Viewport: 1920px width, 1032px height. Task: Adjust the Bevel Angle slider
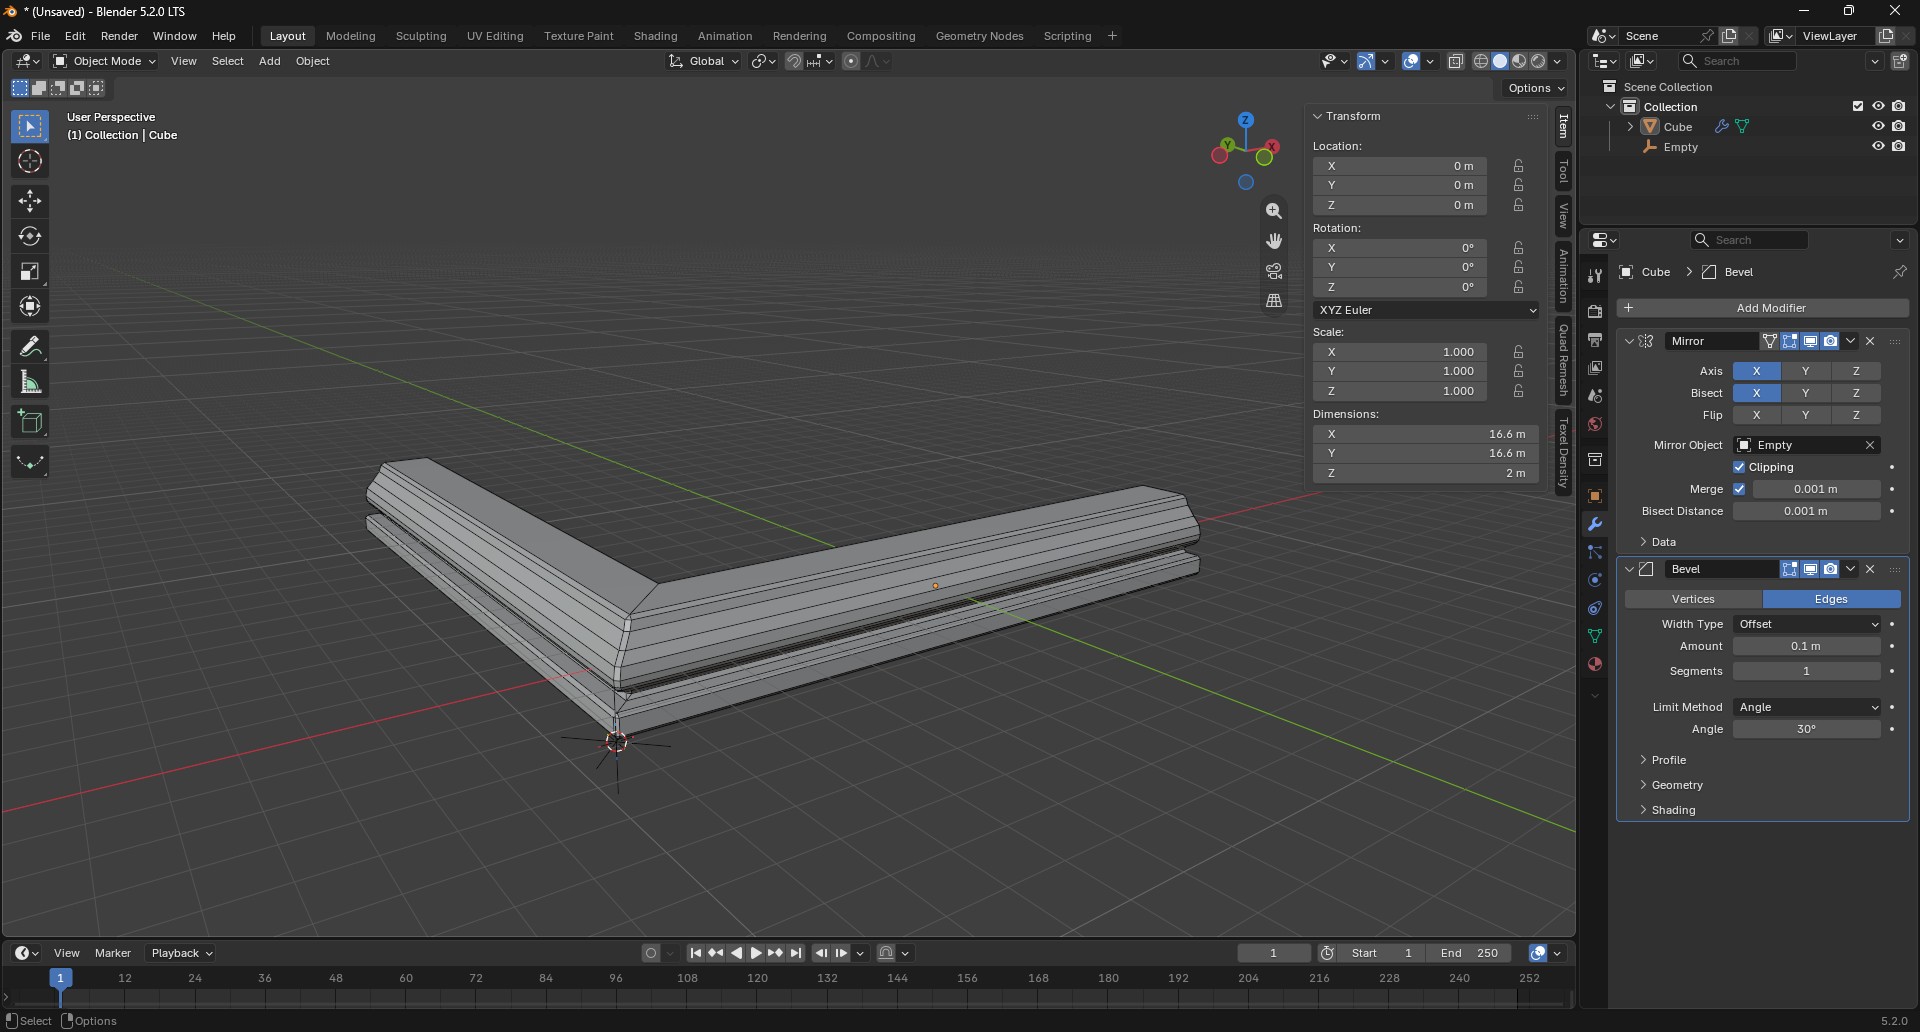click(x=1806, y=729)
